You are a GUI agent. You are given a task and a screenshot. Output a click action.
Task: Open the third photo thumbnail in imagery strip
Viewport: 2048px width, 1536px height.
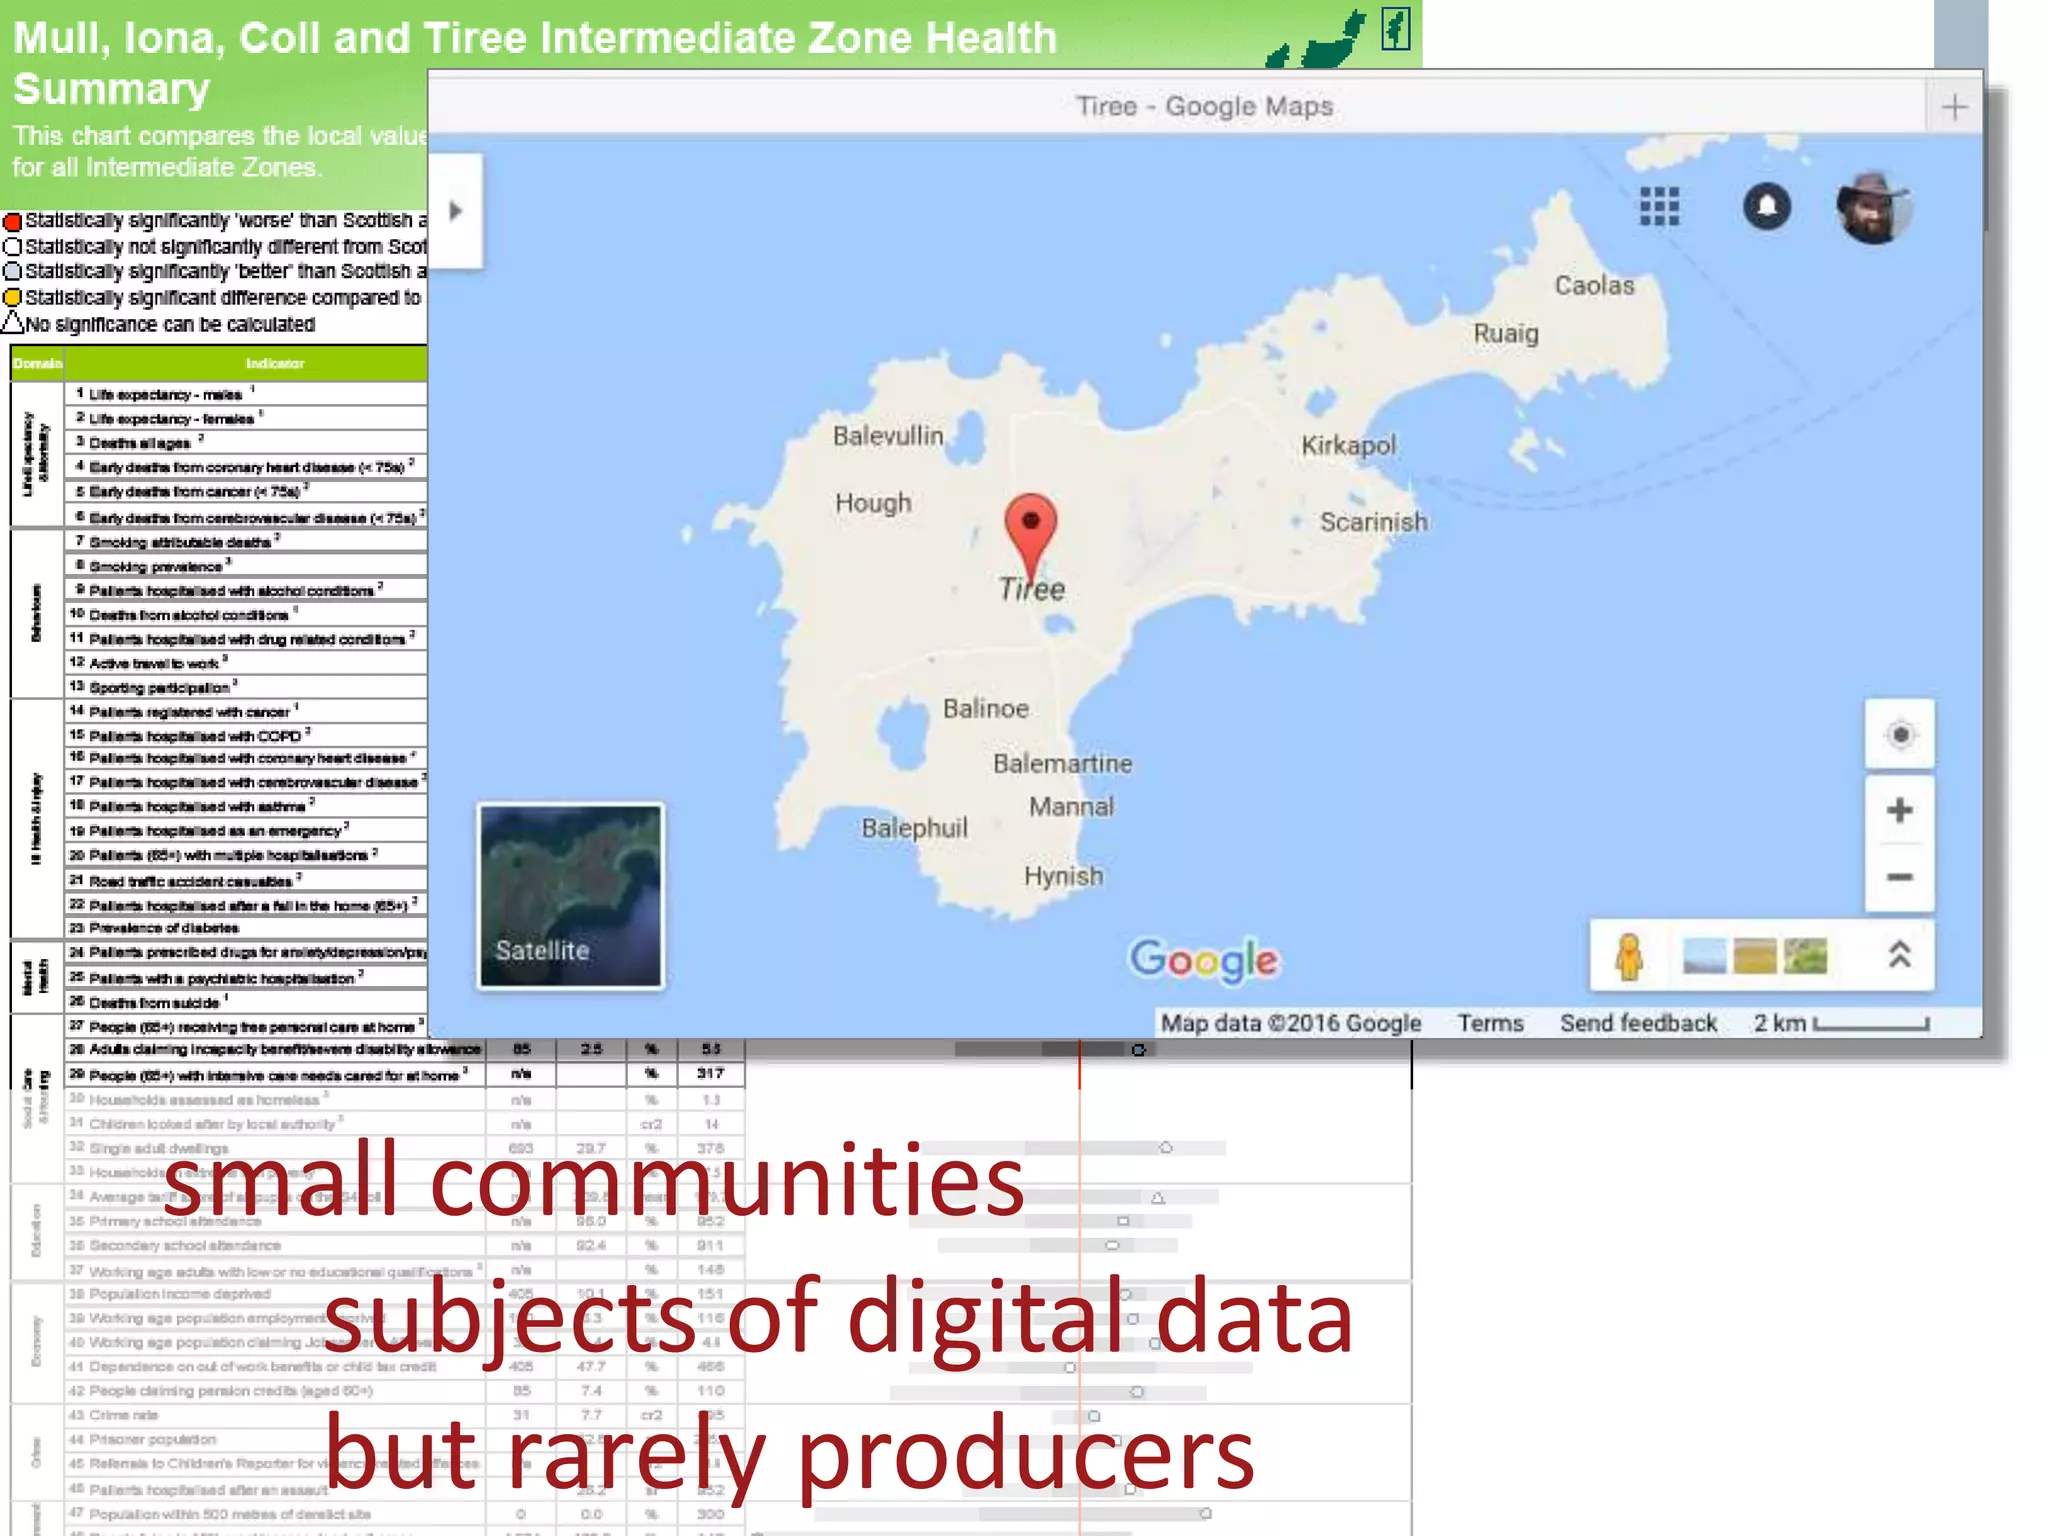pos(1805,956)
